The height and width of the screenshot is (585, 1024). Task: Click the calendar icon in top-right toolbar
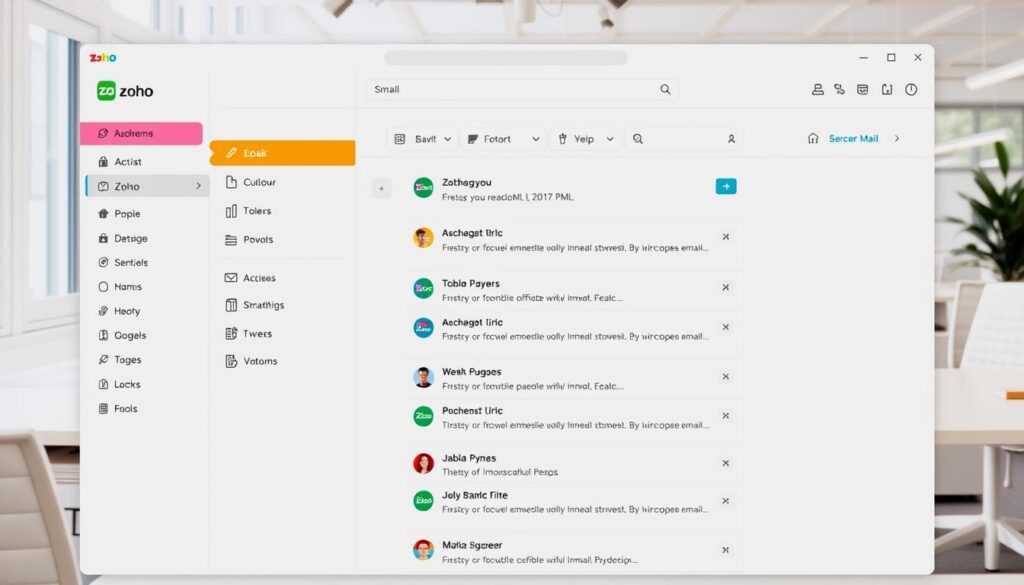[863, 89]
